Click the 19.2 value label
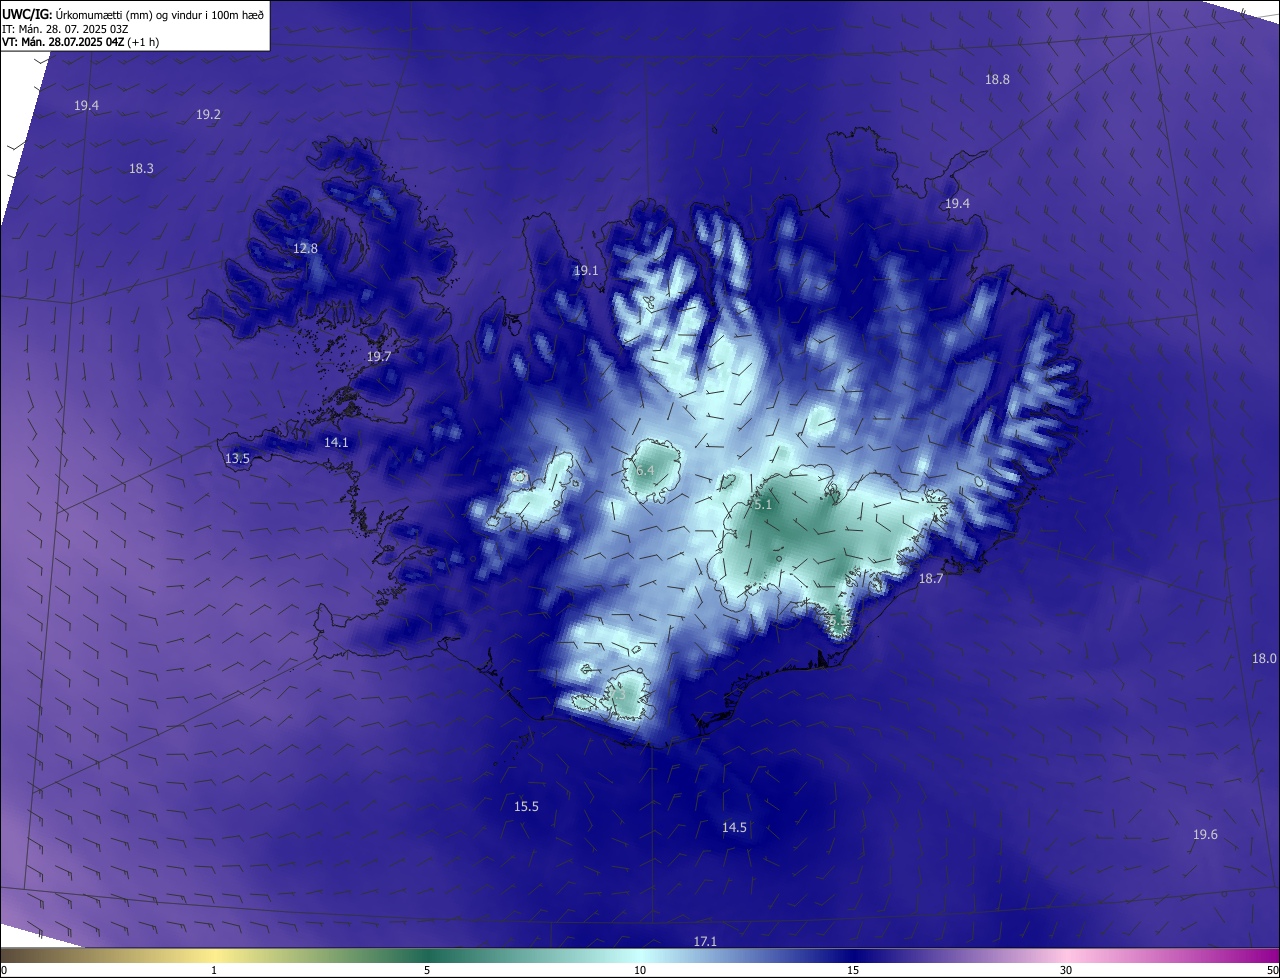 [208, 115]
